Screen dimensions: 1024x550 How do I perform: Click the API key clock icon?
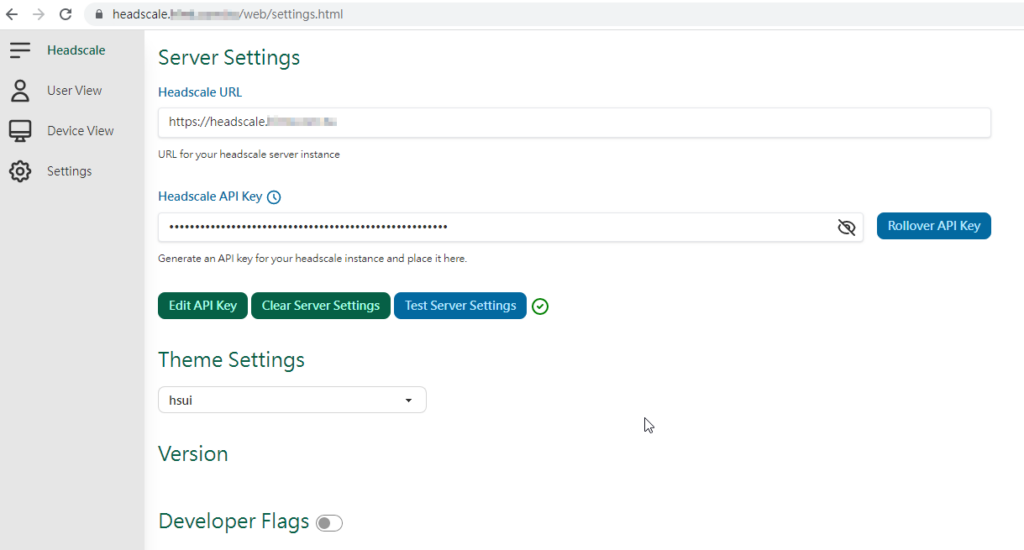[x=274, y=197]
